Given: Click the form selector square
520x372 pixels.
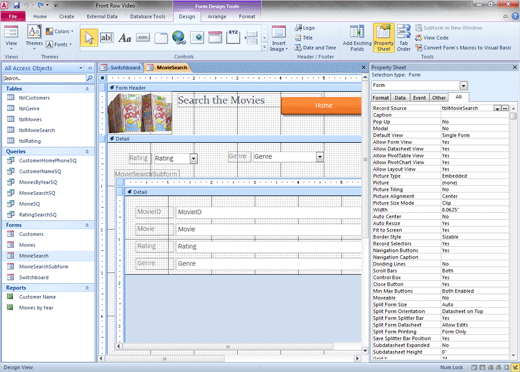Looking at the screenshot, I should click(103, 78).
